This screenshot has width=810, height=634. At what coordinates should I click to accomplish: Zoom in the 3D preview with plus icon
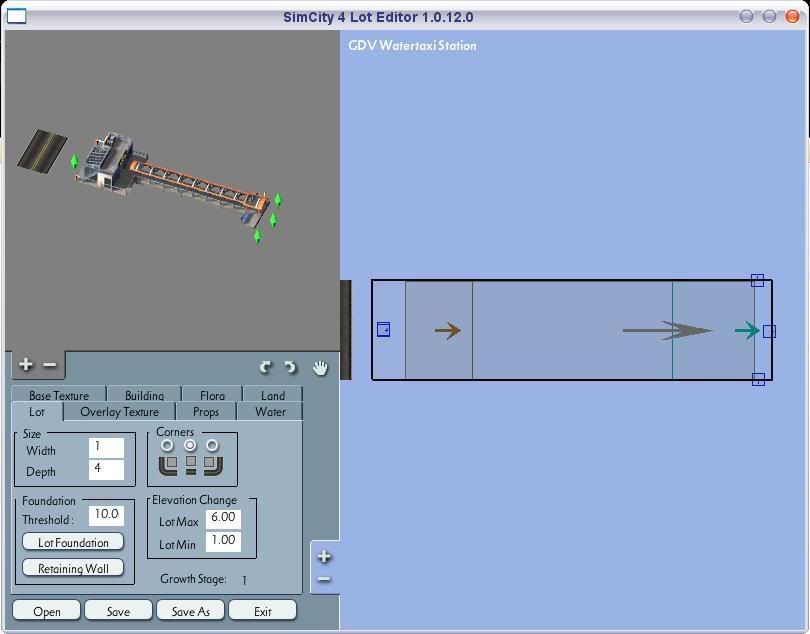(x=25, y=364)
